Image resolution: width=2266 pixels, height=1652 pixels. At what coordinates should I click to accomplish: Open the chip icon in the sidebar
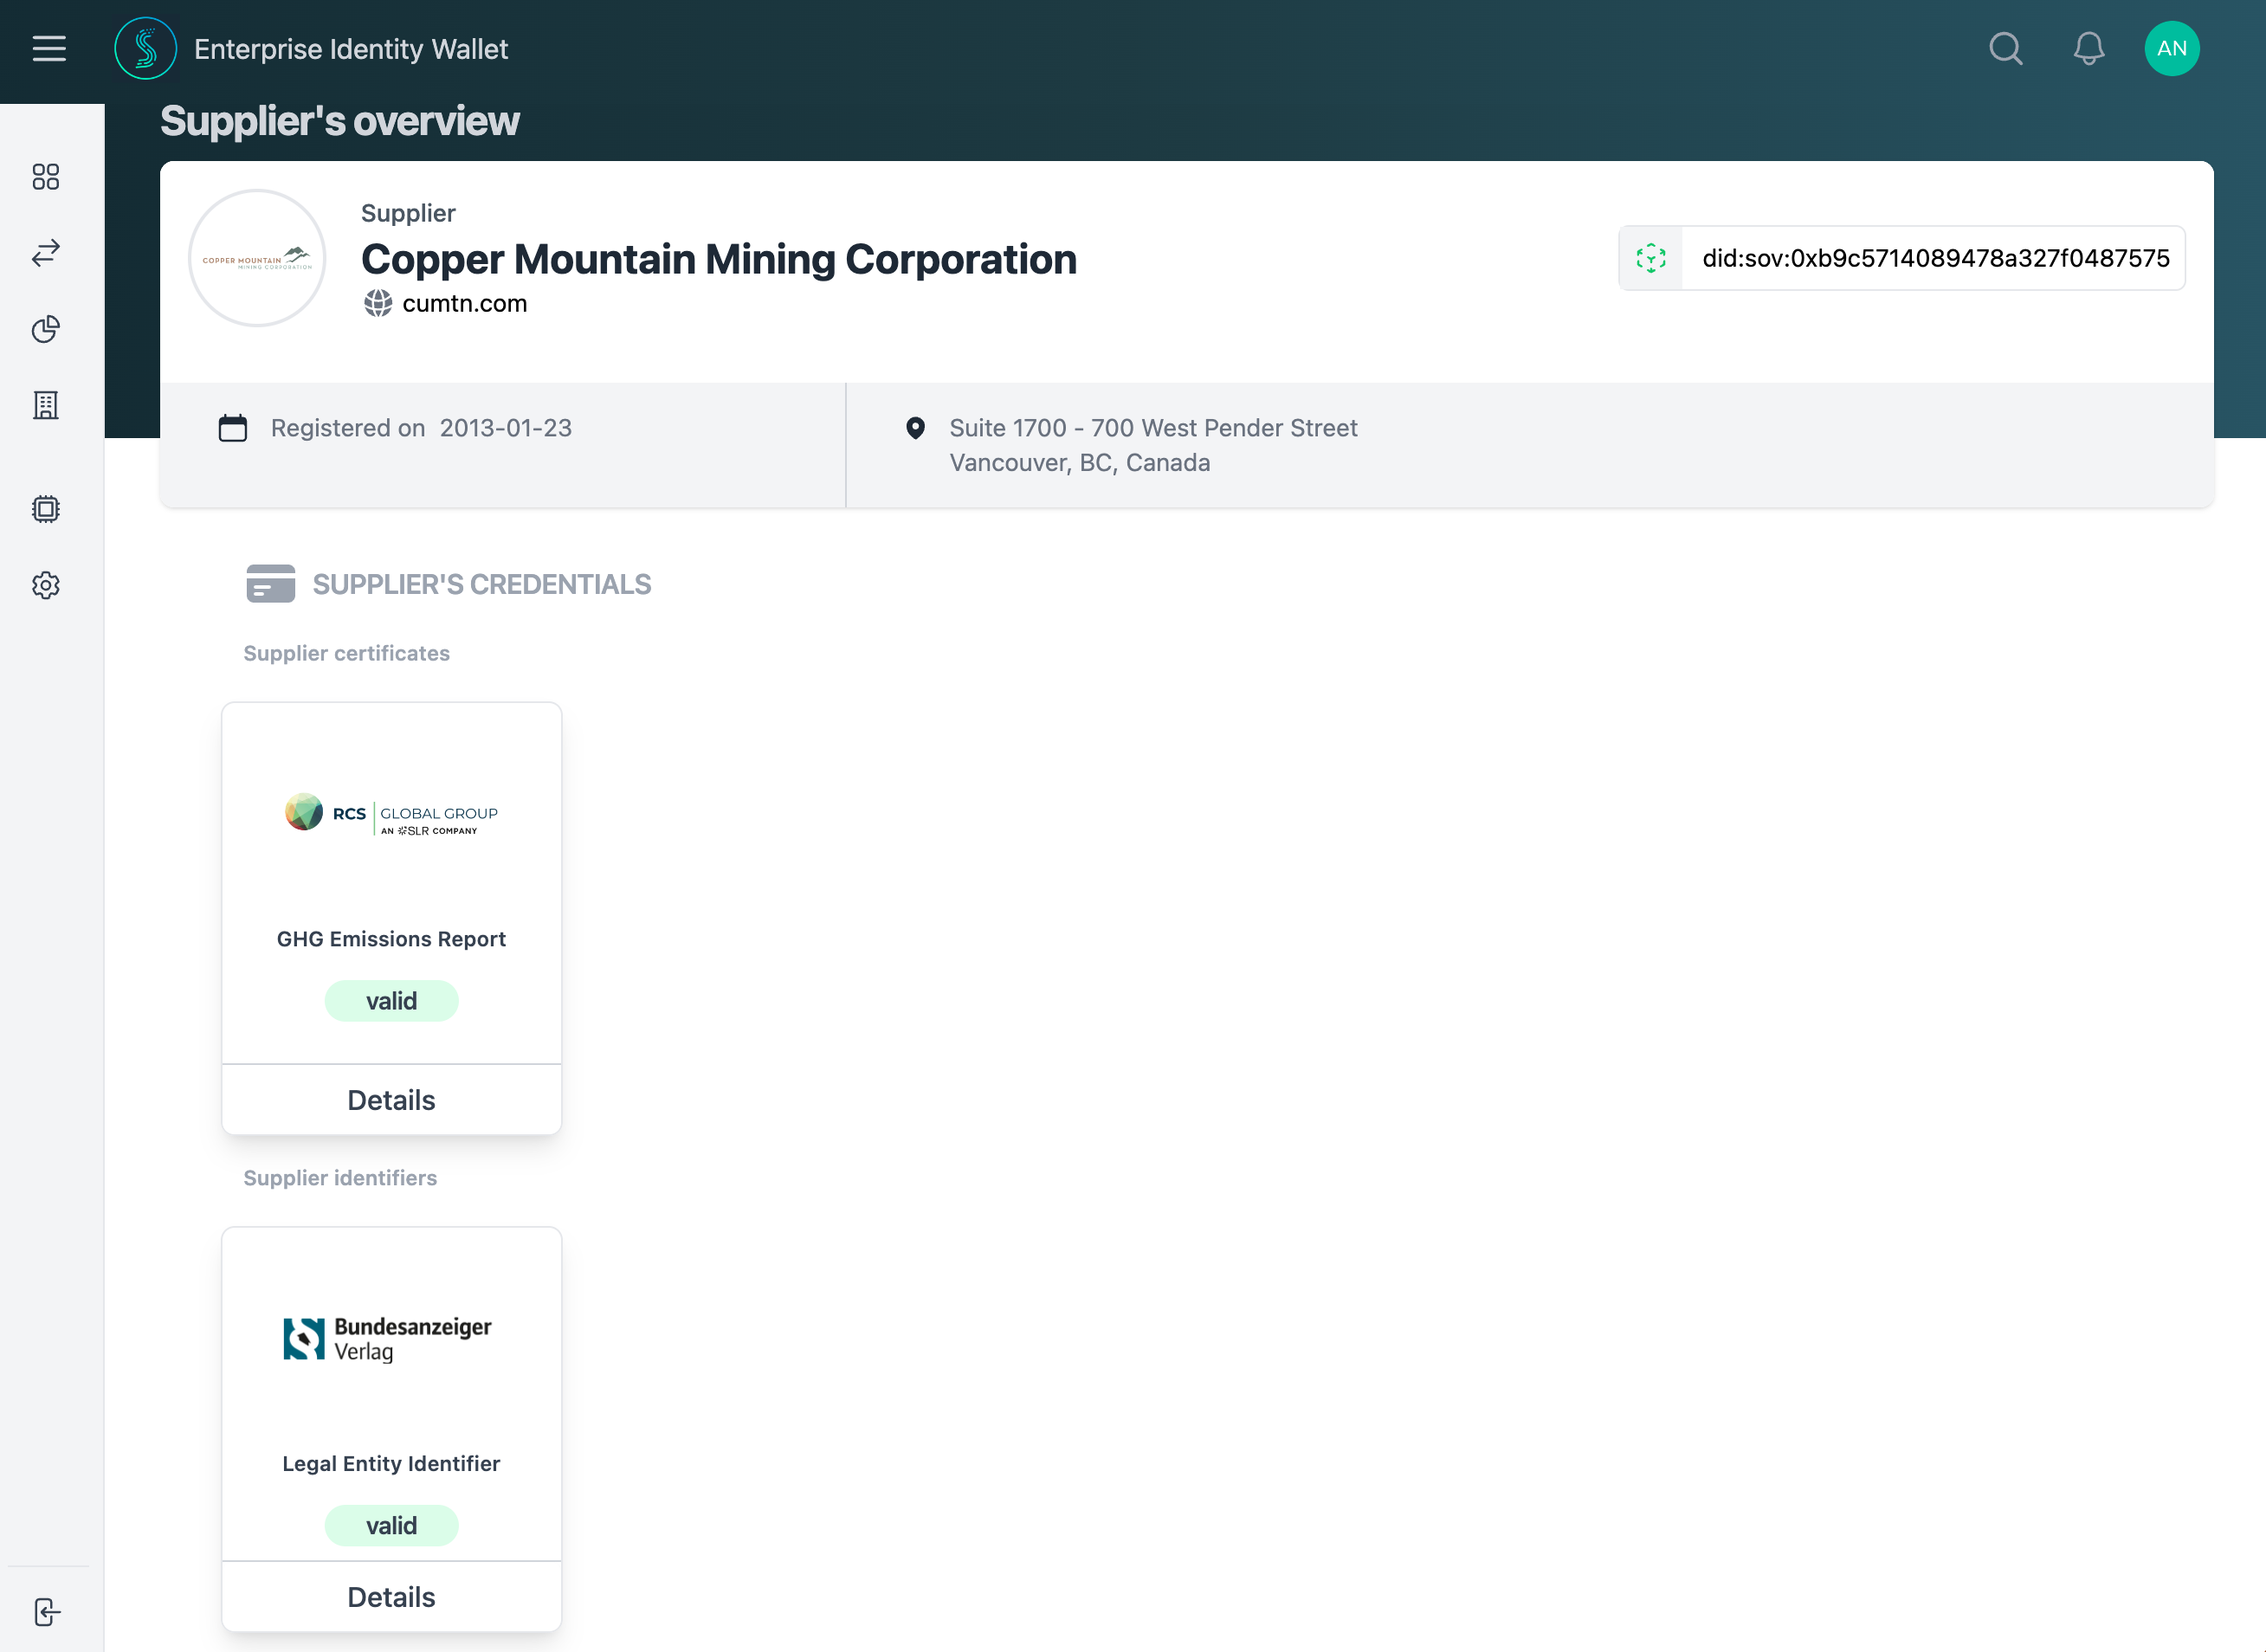coord(46,509)
